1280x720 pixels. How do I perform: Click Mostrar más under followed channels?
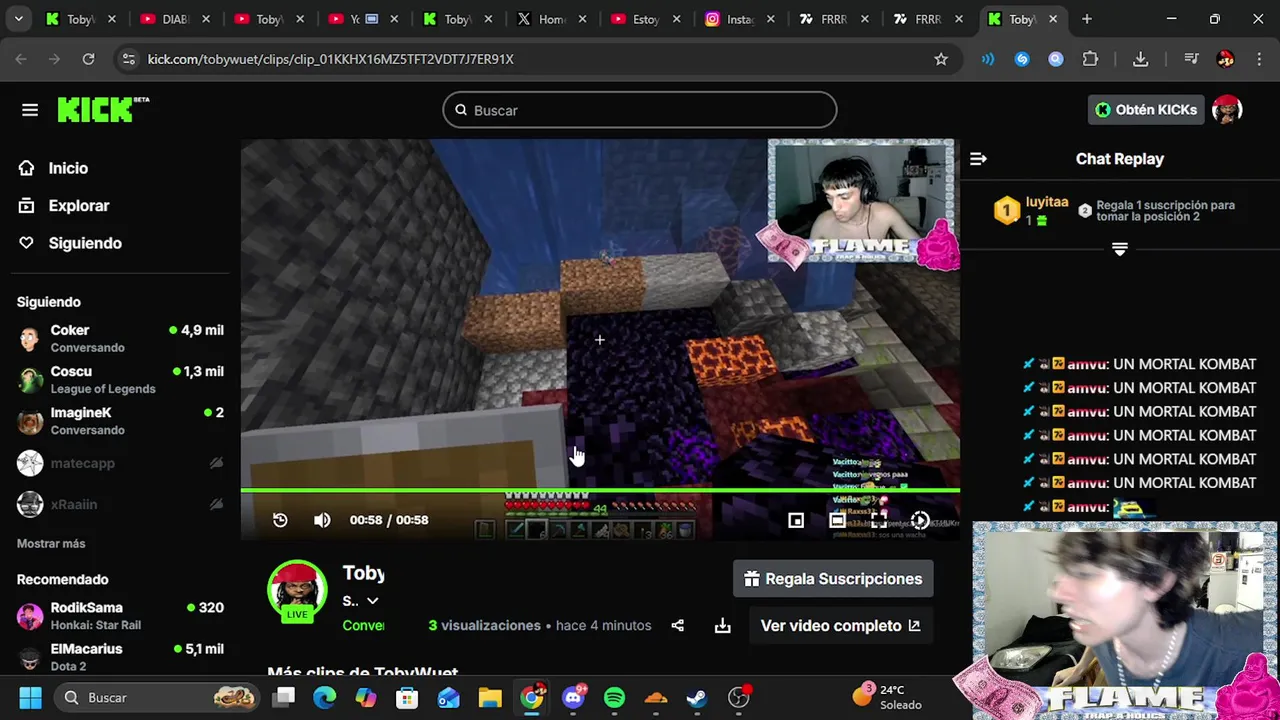pyautogui.click(x=51, y=544)
